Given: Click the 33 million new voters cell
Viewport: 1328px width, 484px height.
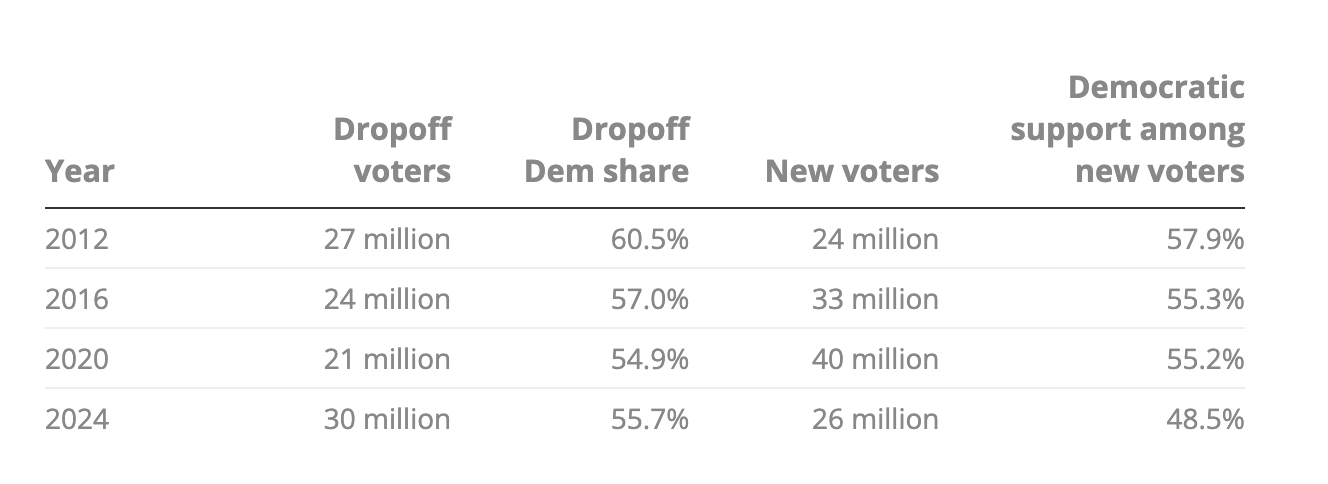Looking at the screenshot, I should (x=875, y=299).
